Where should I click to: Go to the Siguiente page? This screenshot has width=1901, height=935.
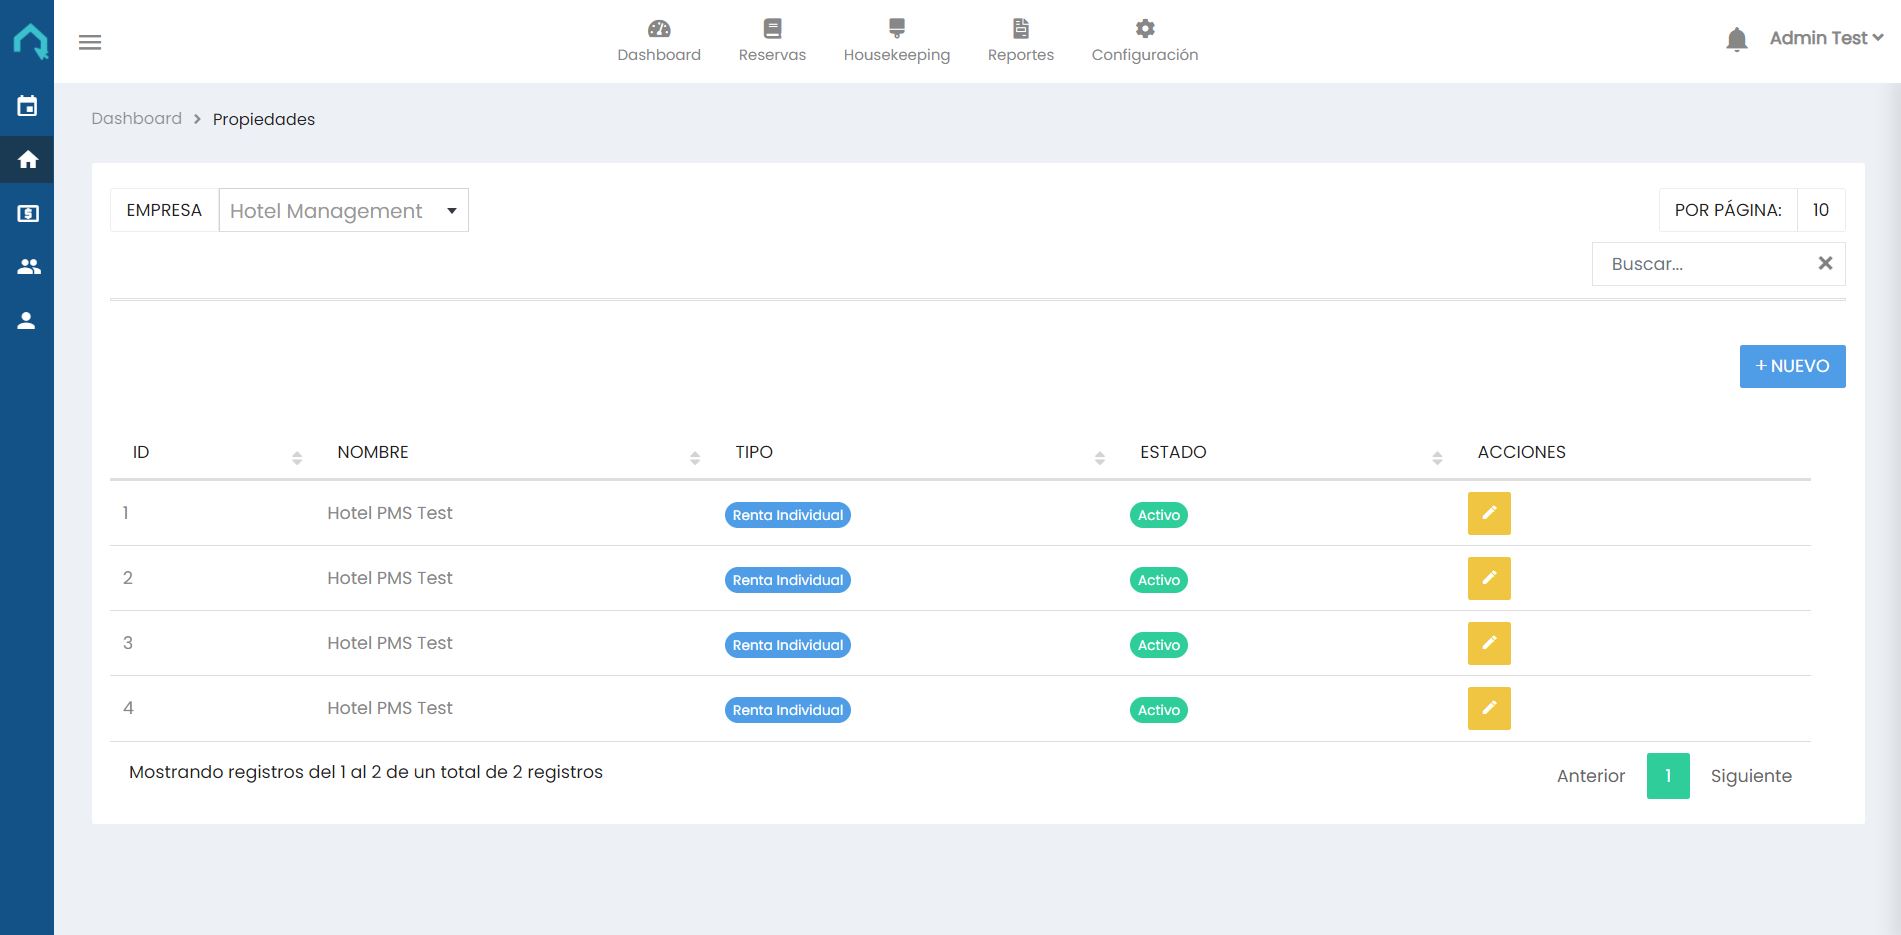[x=1750, y=776]
